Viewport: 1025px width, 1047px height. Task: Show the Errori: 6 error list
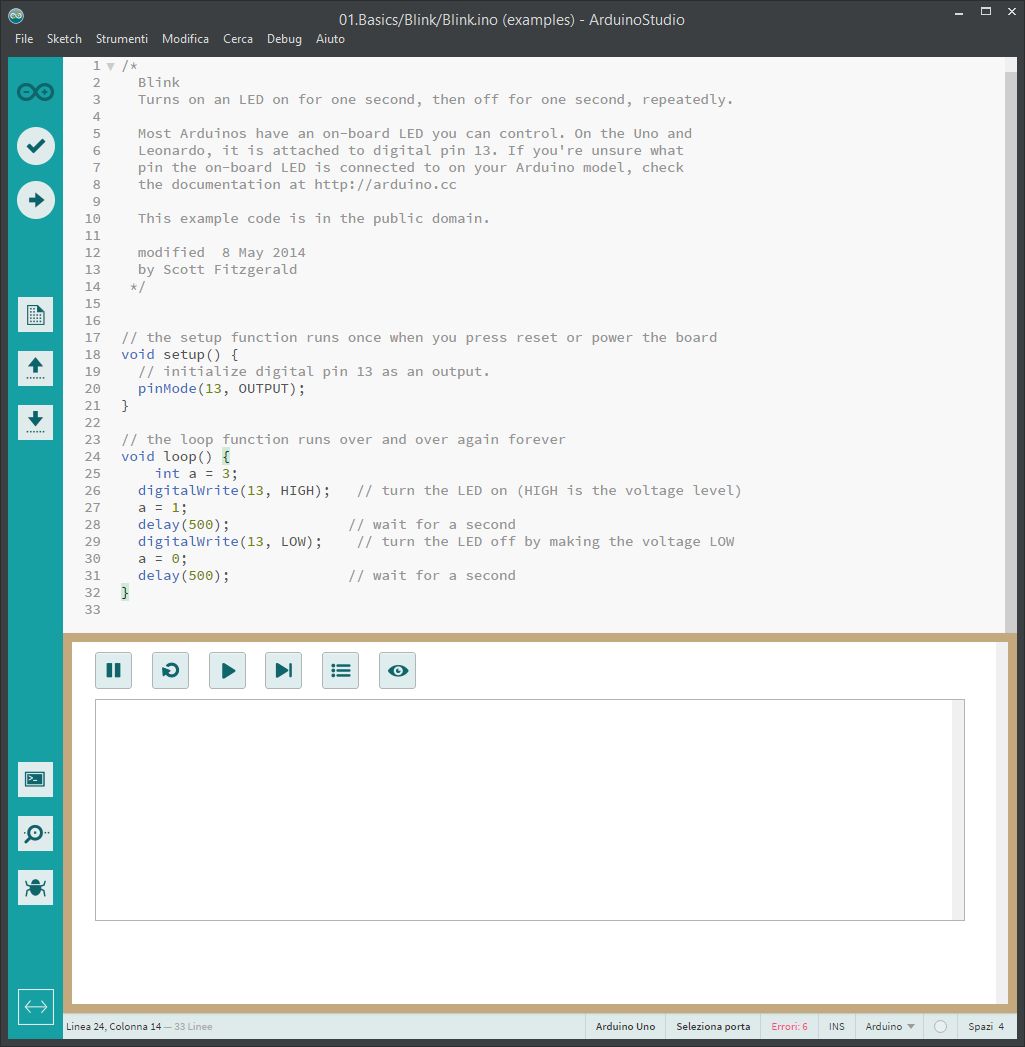tap(789, 1026)
